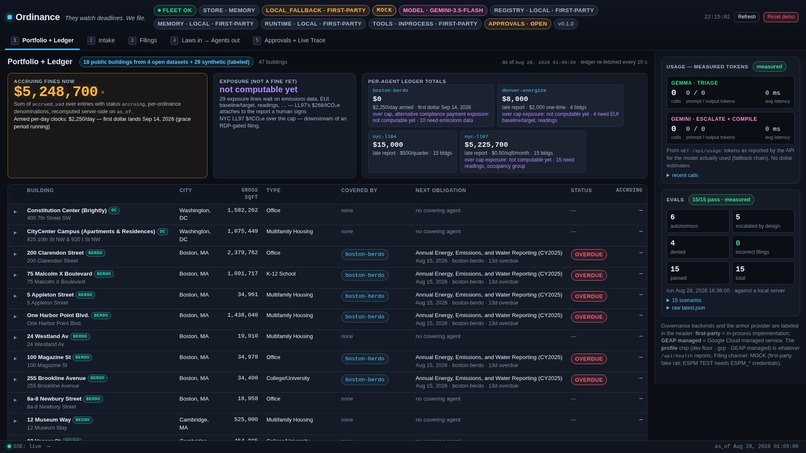
Task: Expand the 75 Malcolm X Boulevard row
Action: [15, 275]
